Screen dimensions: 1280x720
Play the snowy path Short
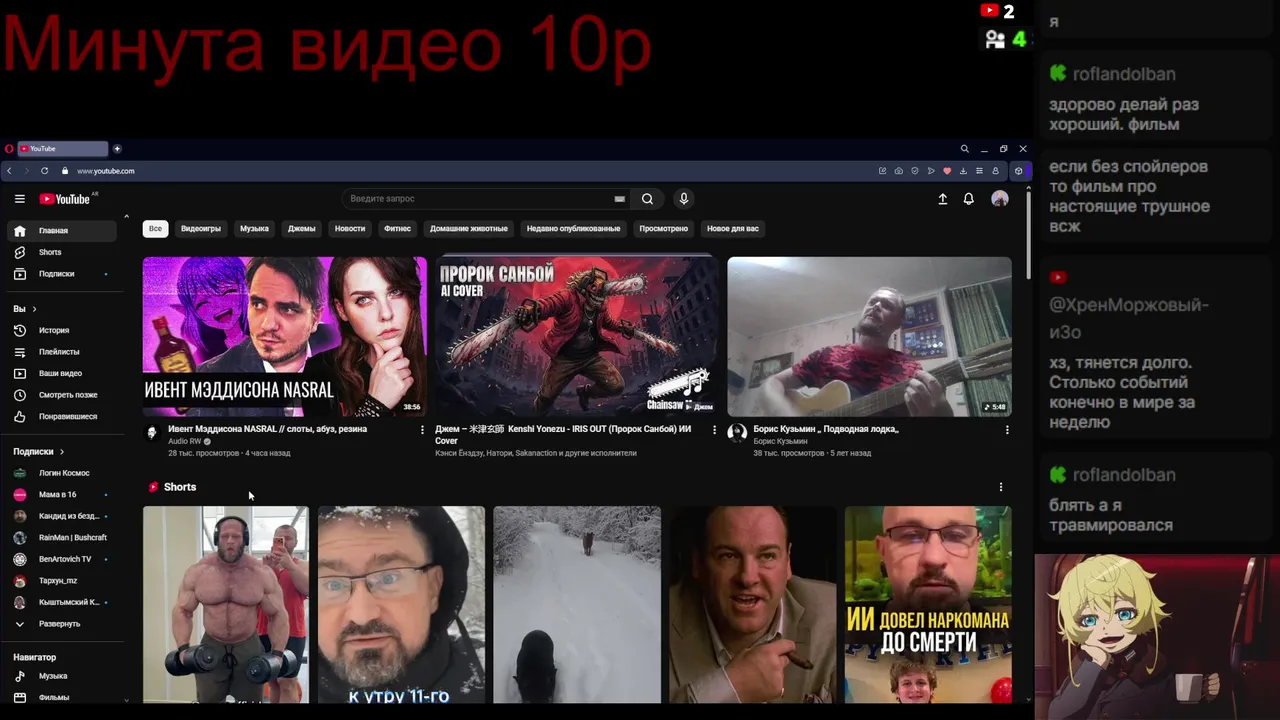[577, 604]
